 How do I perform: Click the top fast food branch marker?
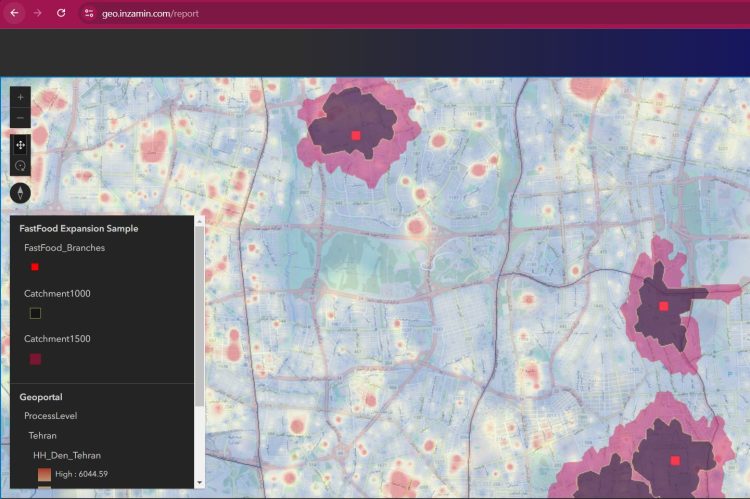(355, 135)
